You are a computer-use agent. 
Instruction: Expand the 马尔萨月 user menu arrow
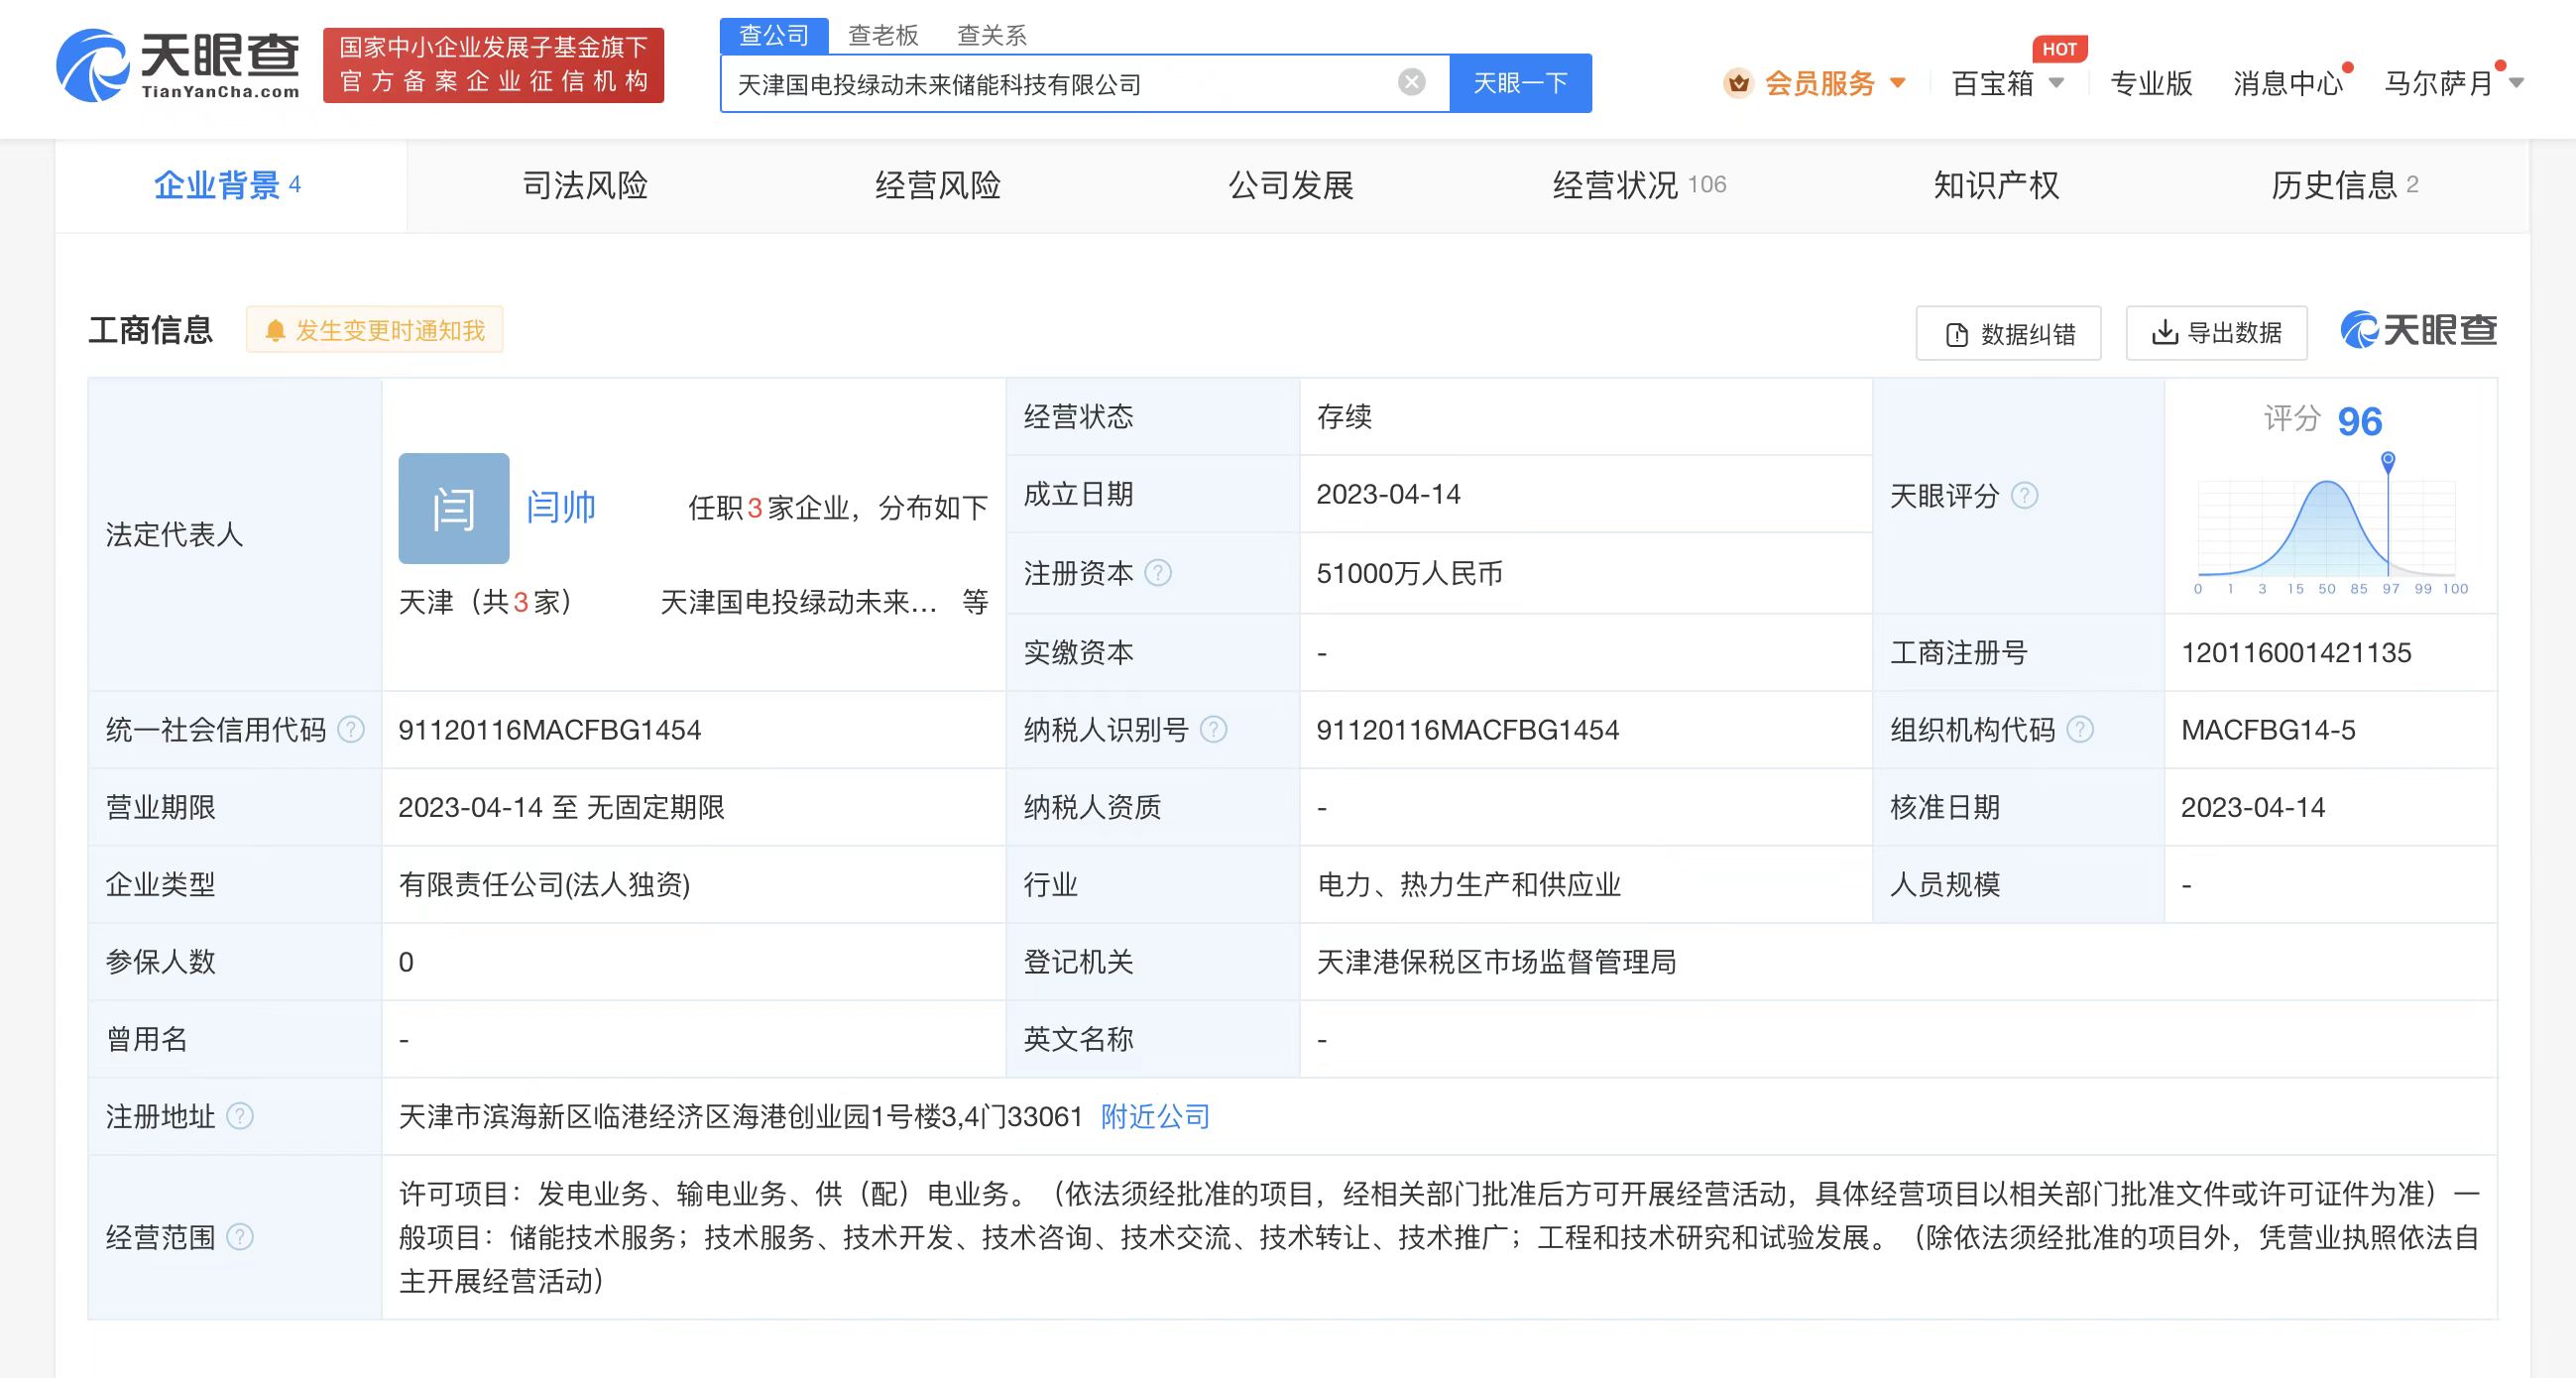pyautogui.click(x=2516, y=83)
